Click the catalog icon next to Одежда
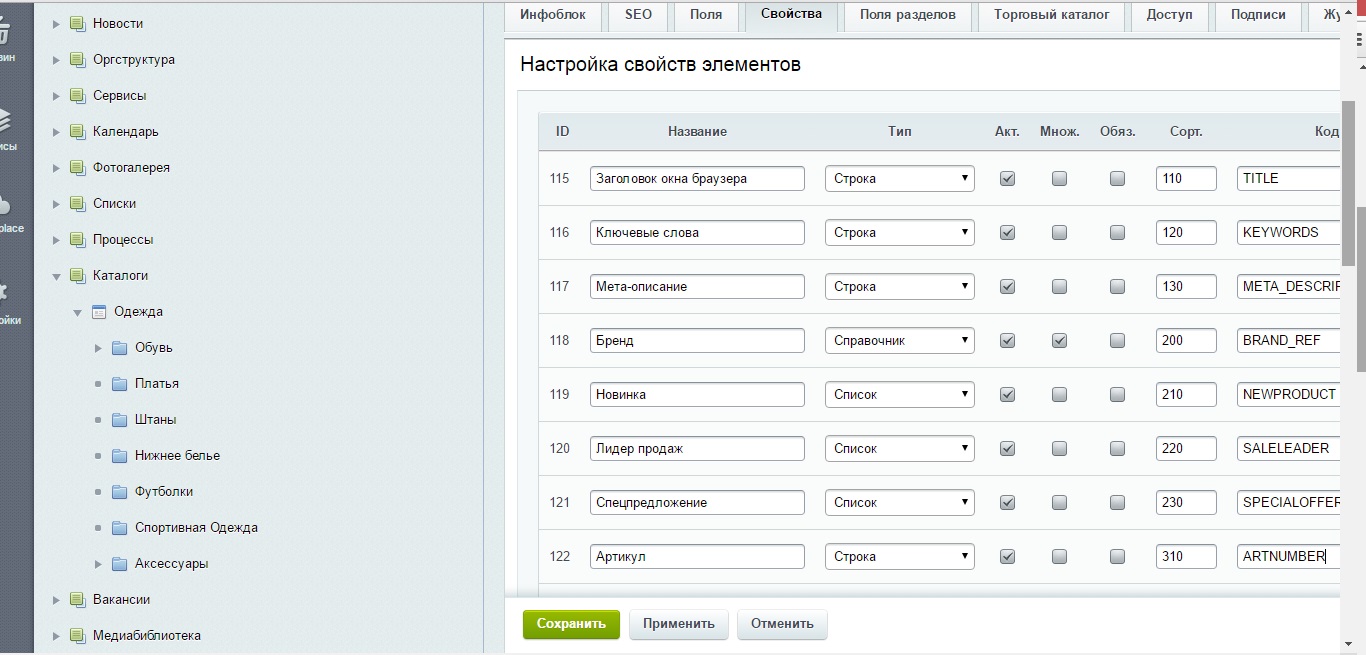The width and height of the screenshot is (1366, 655). tap(99, 312)
